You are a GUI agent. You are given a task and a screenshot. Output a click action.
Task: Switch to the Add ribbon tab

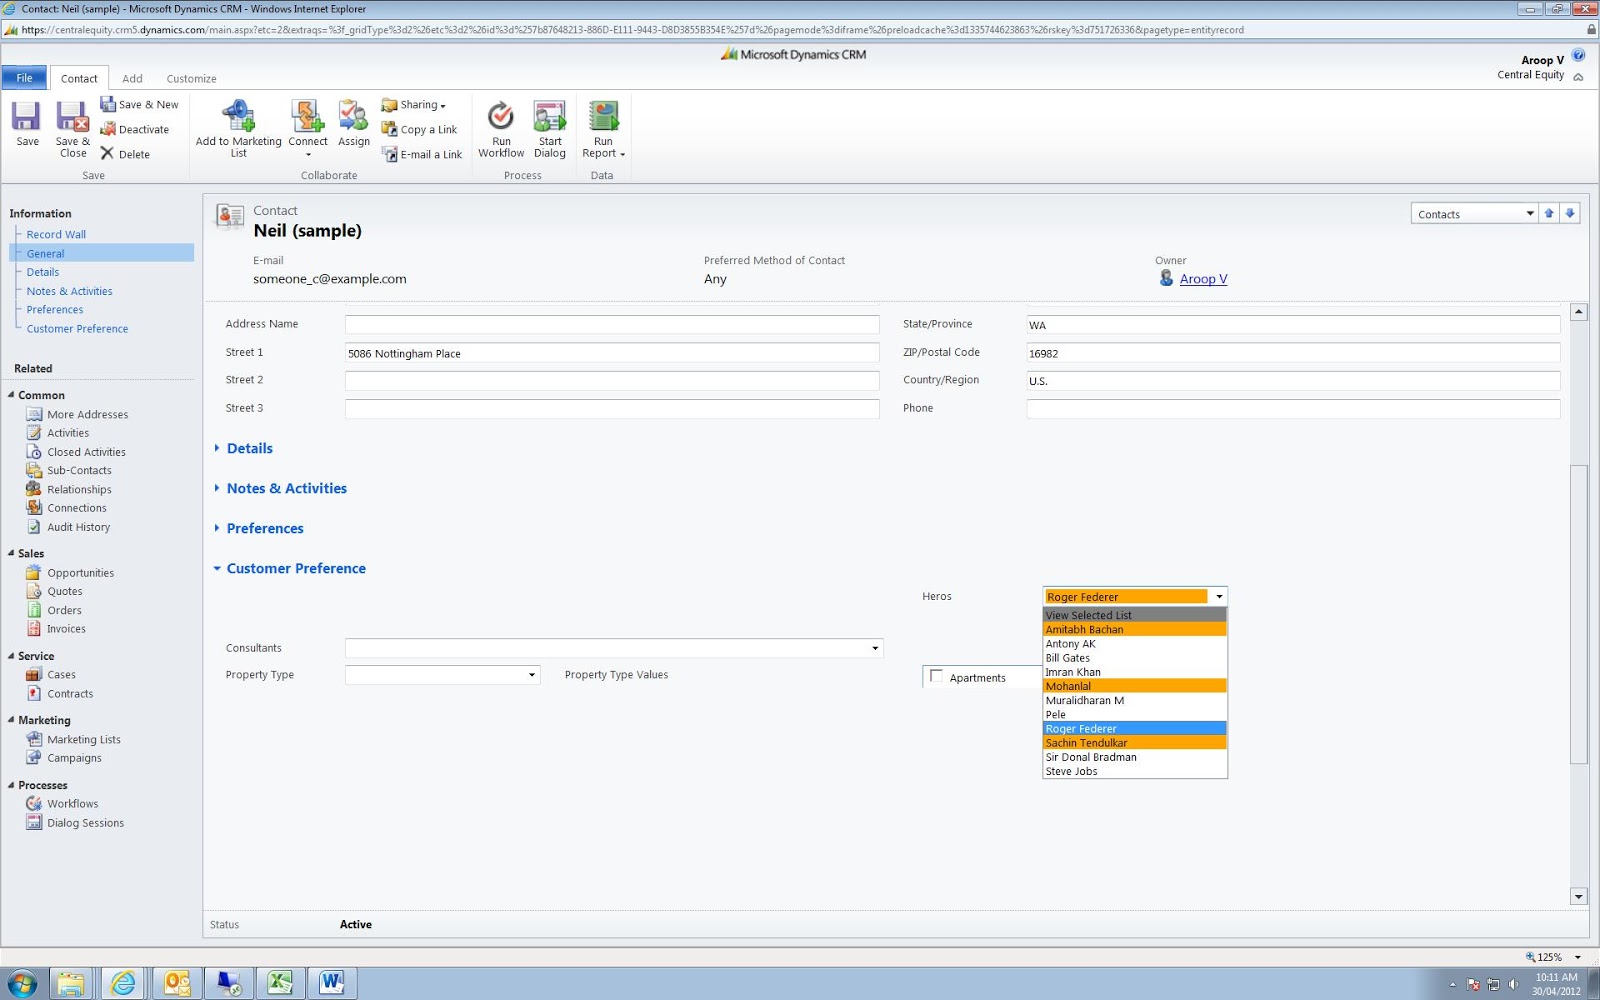tap(132, 79)
